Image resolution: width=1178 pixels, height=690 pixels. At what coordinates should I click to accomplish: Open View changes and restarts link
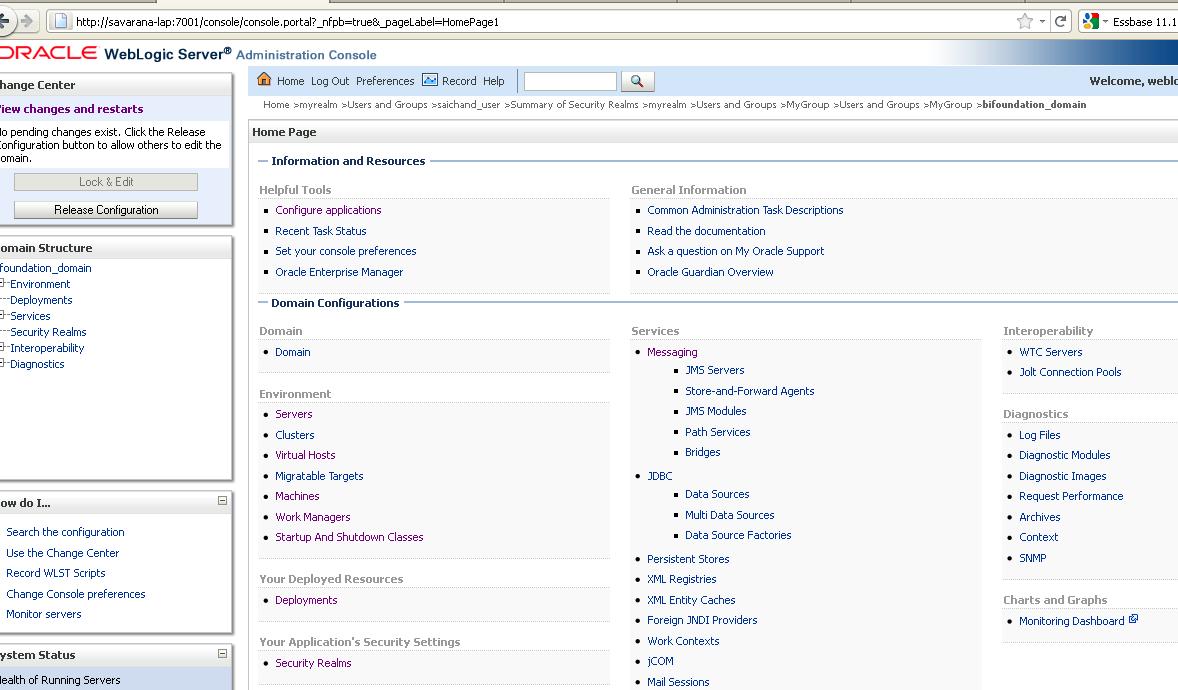tap(71, 109)
